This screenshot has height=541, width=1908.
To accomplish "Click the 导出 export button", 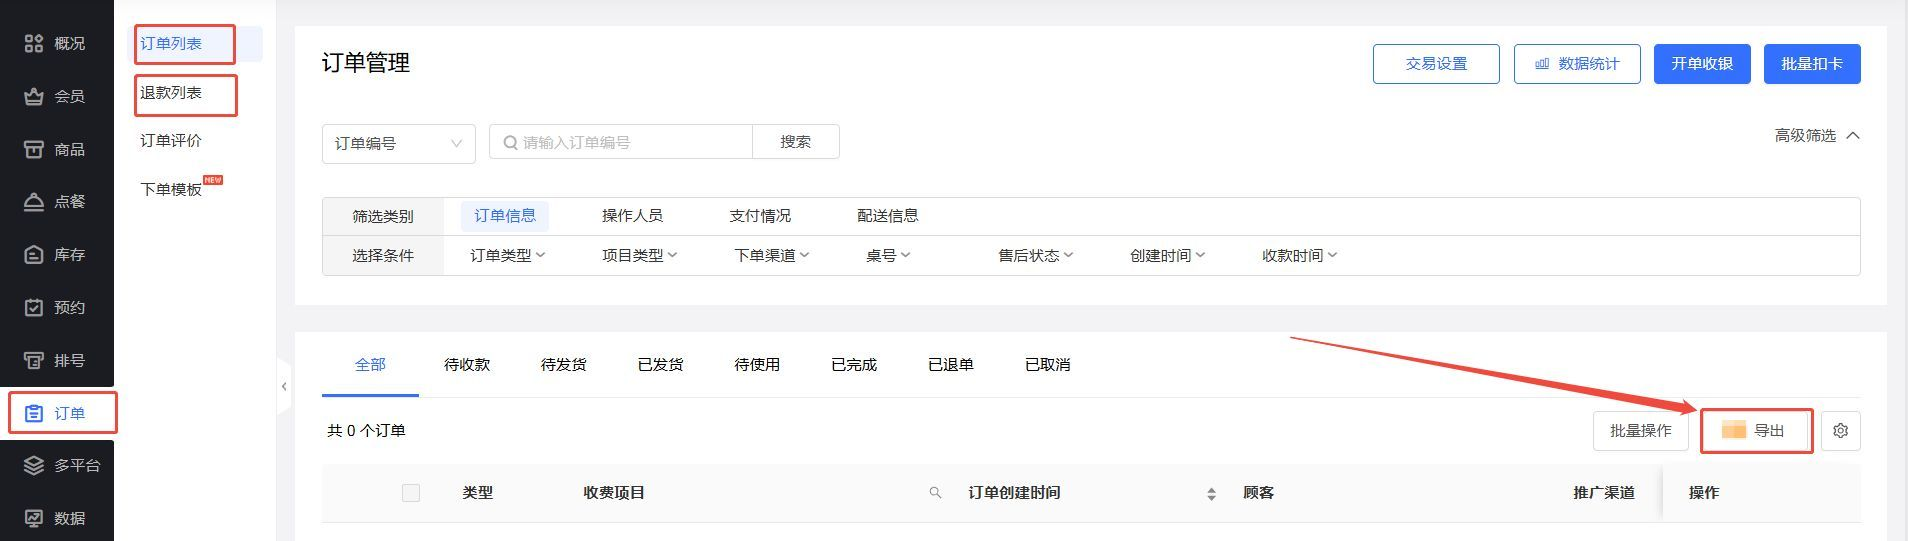I will (1757, 431).
